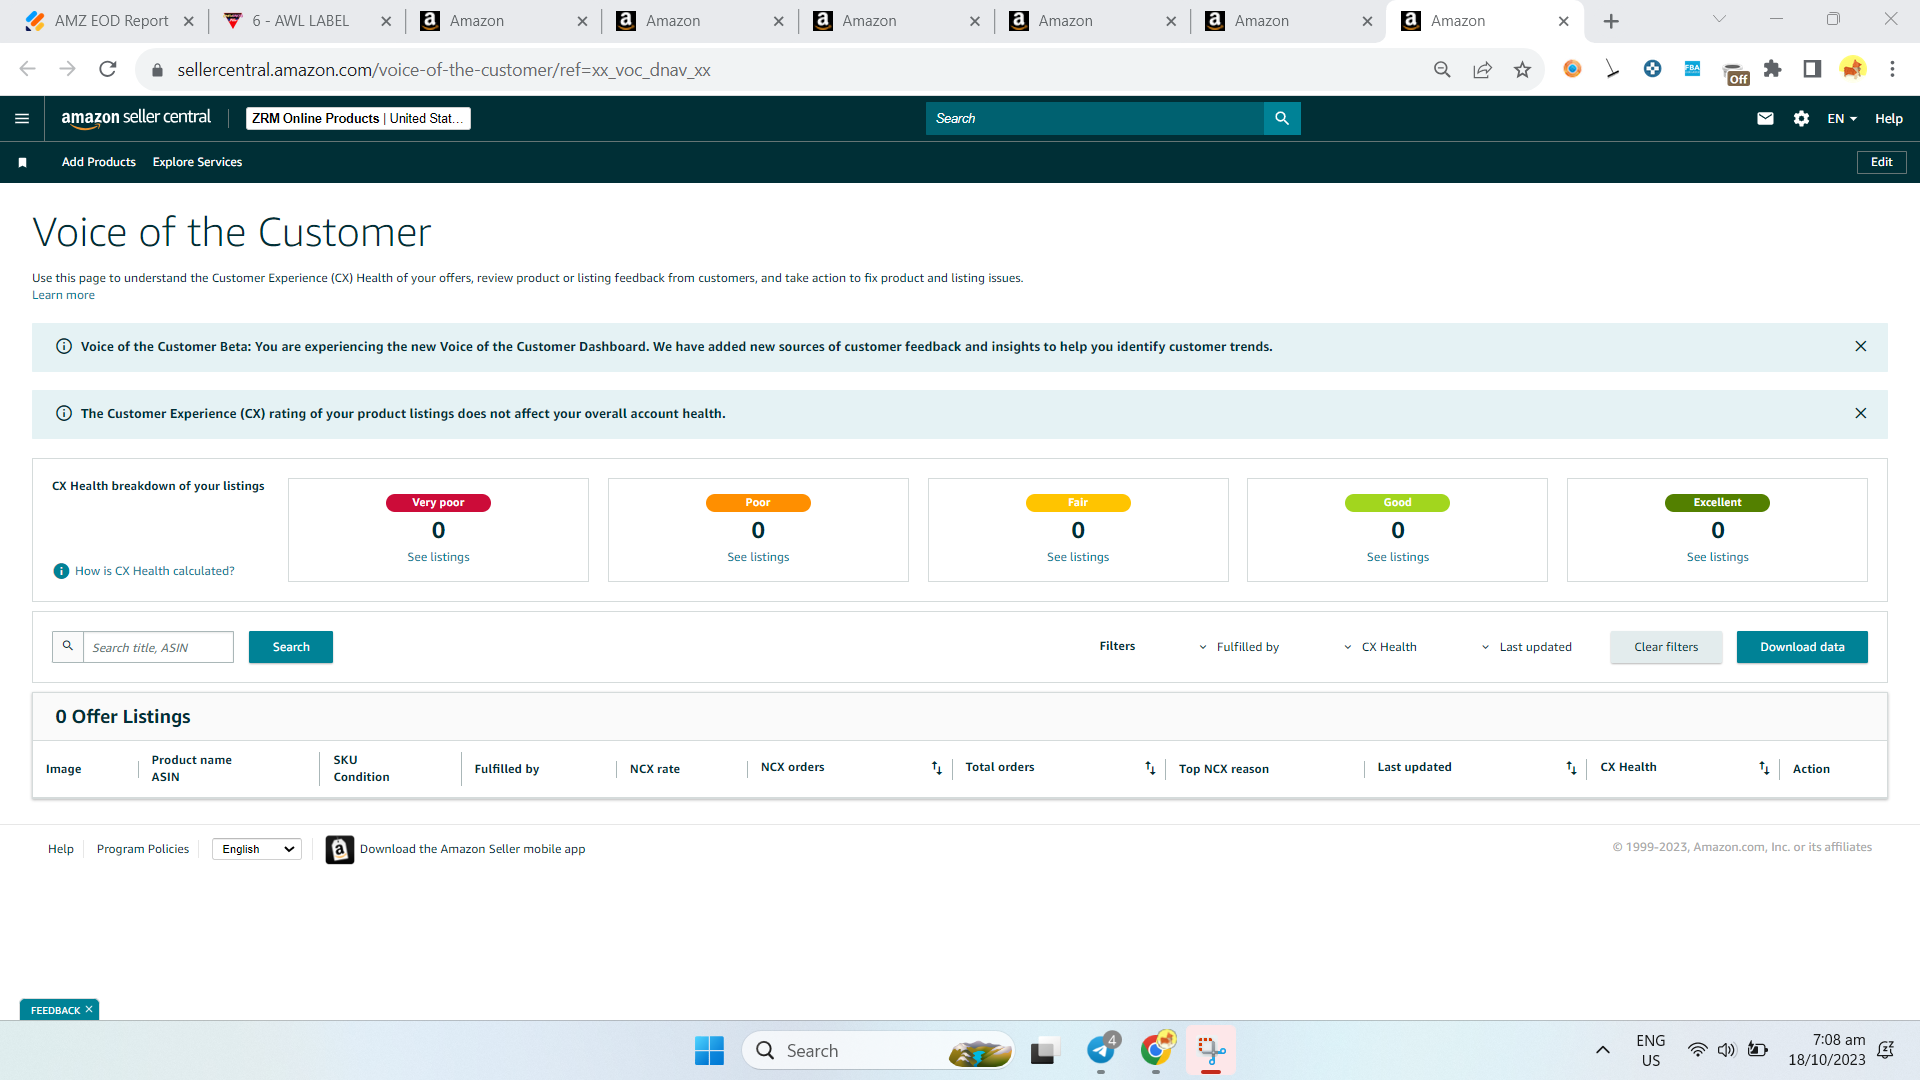See listings under Poor
The width and height of the screenshot is (1920, 1080).
[x=758, y=557]
